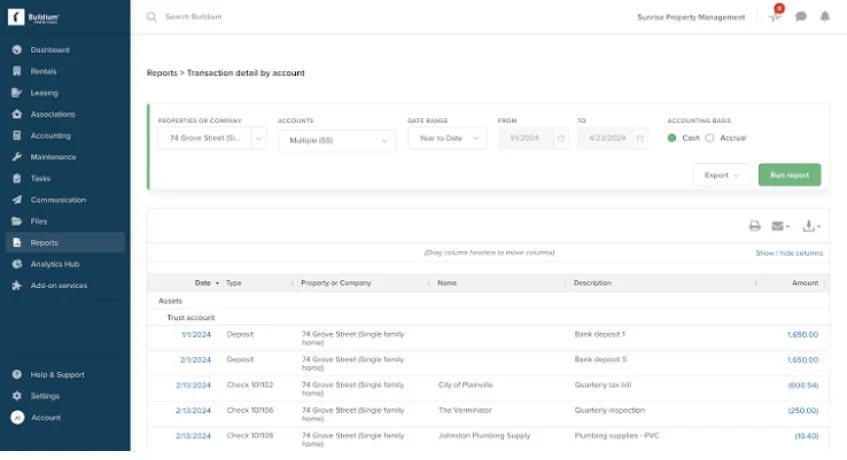Click the Accounting calculator icon

click(x=17, y=136)
